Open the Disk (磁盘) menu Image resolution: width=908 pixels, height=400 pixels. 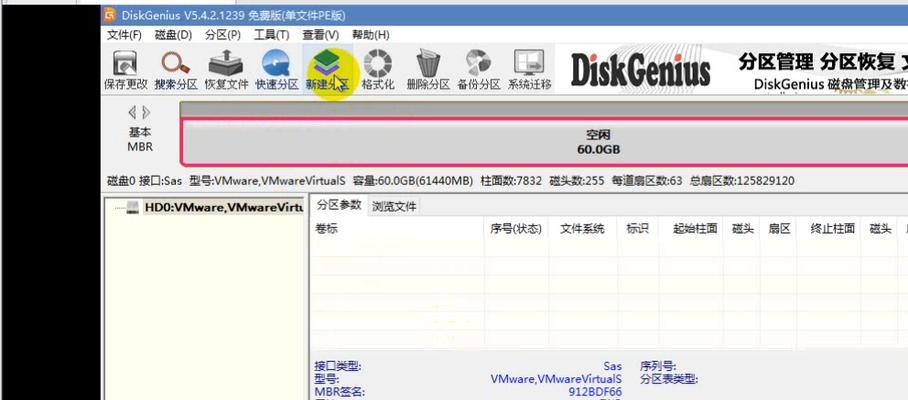click(x=173, y=35)
